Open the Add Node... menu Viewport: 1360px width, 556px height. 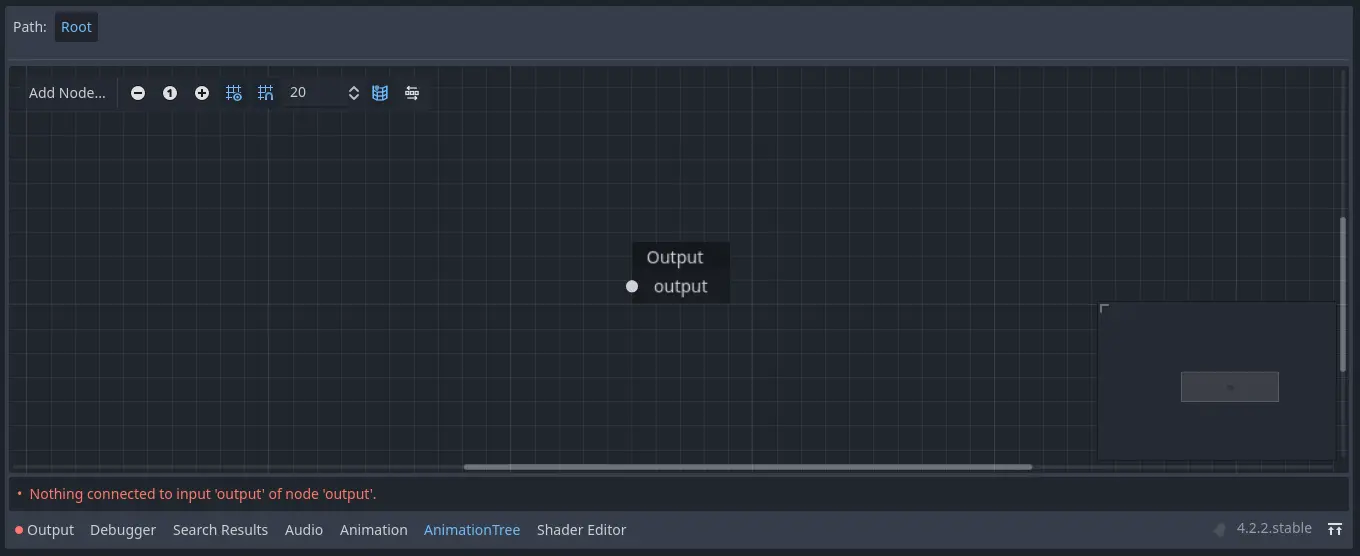click(x=67, y=93)
